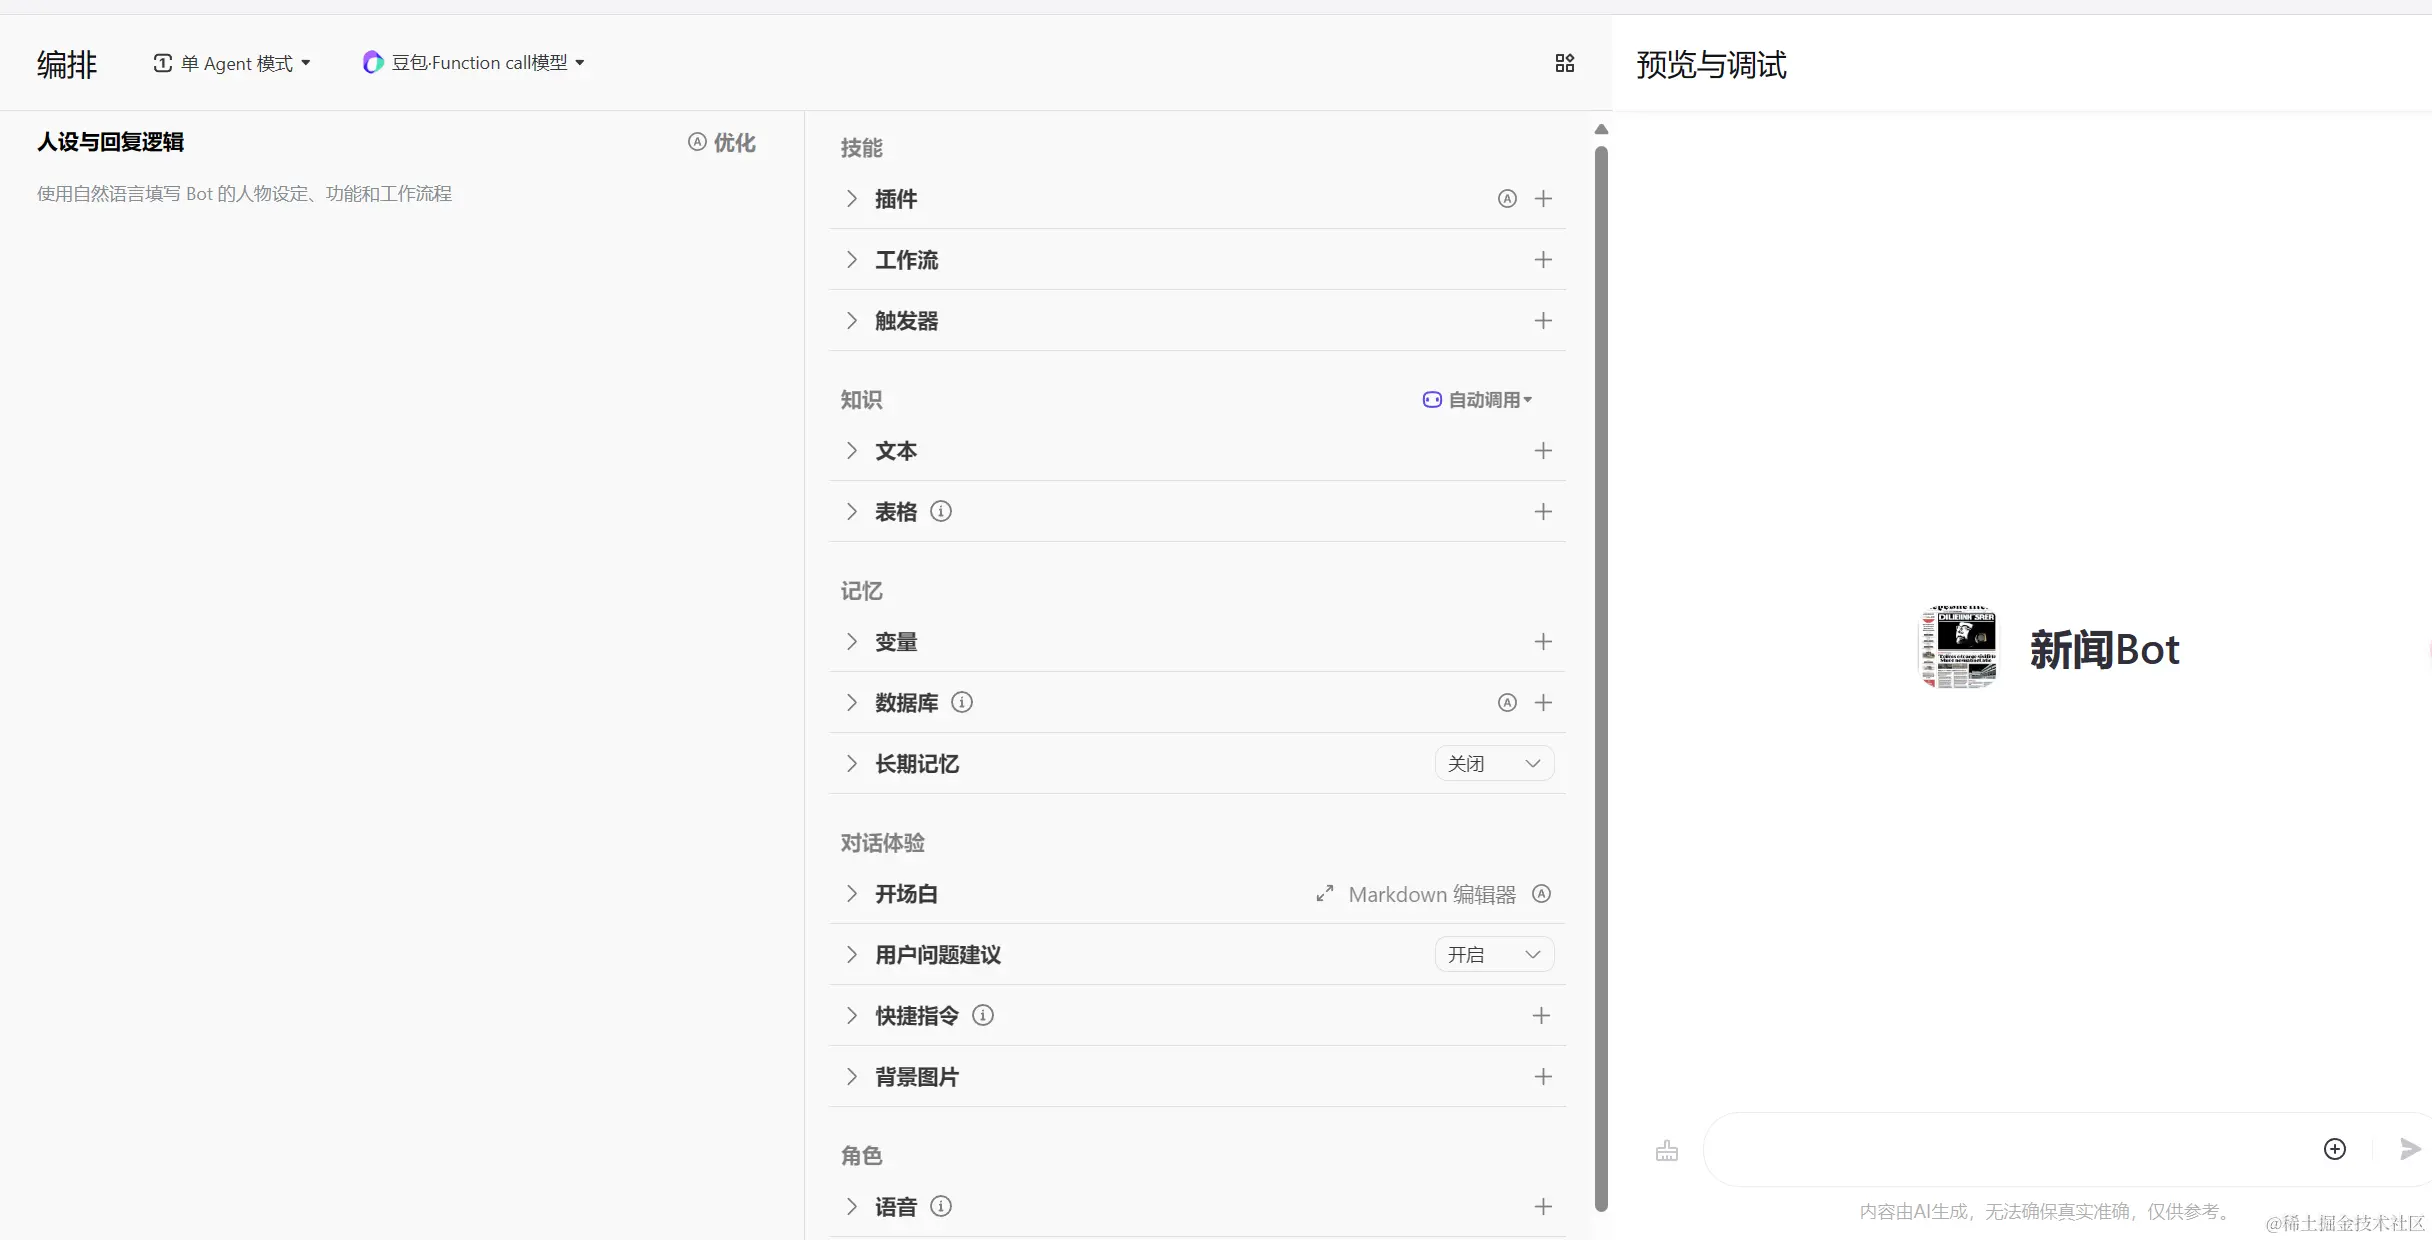2432x1240 pixels.
Task: Open the 自动调用 knowledge dropdown
Action: 1478,400
